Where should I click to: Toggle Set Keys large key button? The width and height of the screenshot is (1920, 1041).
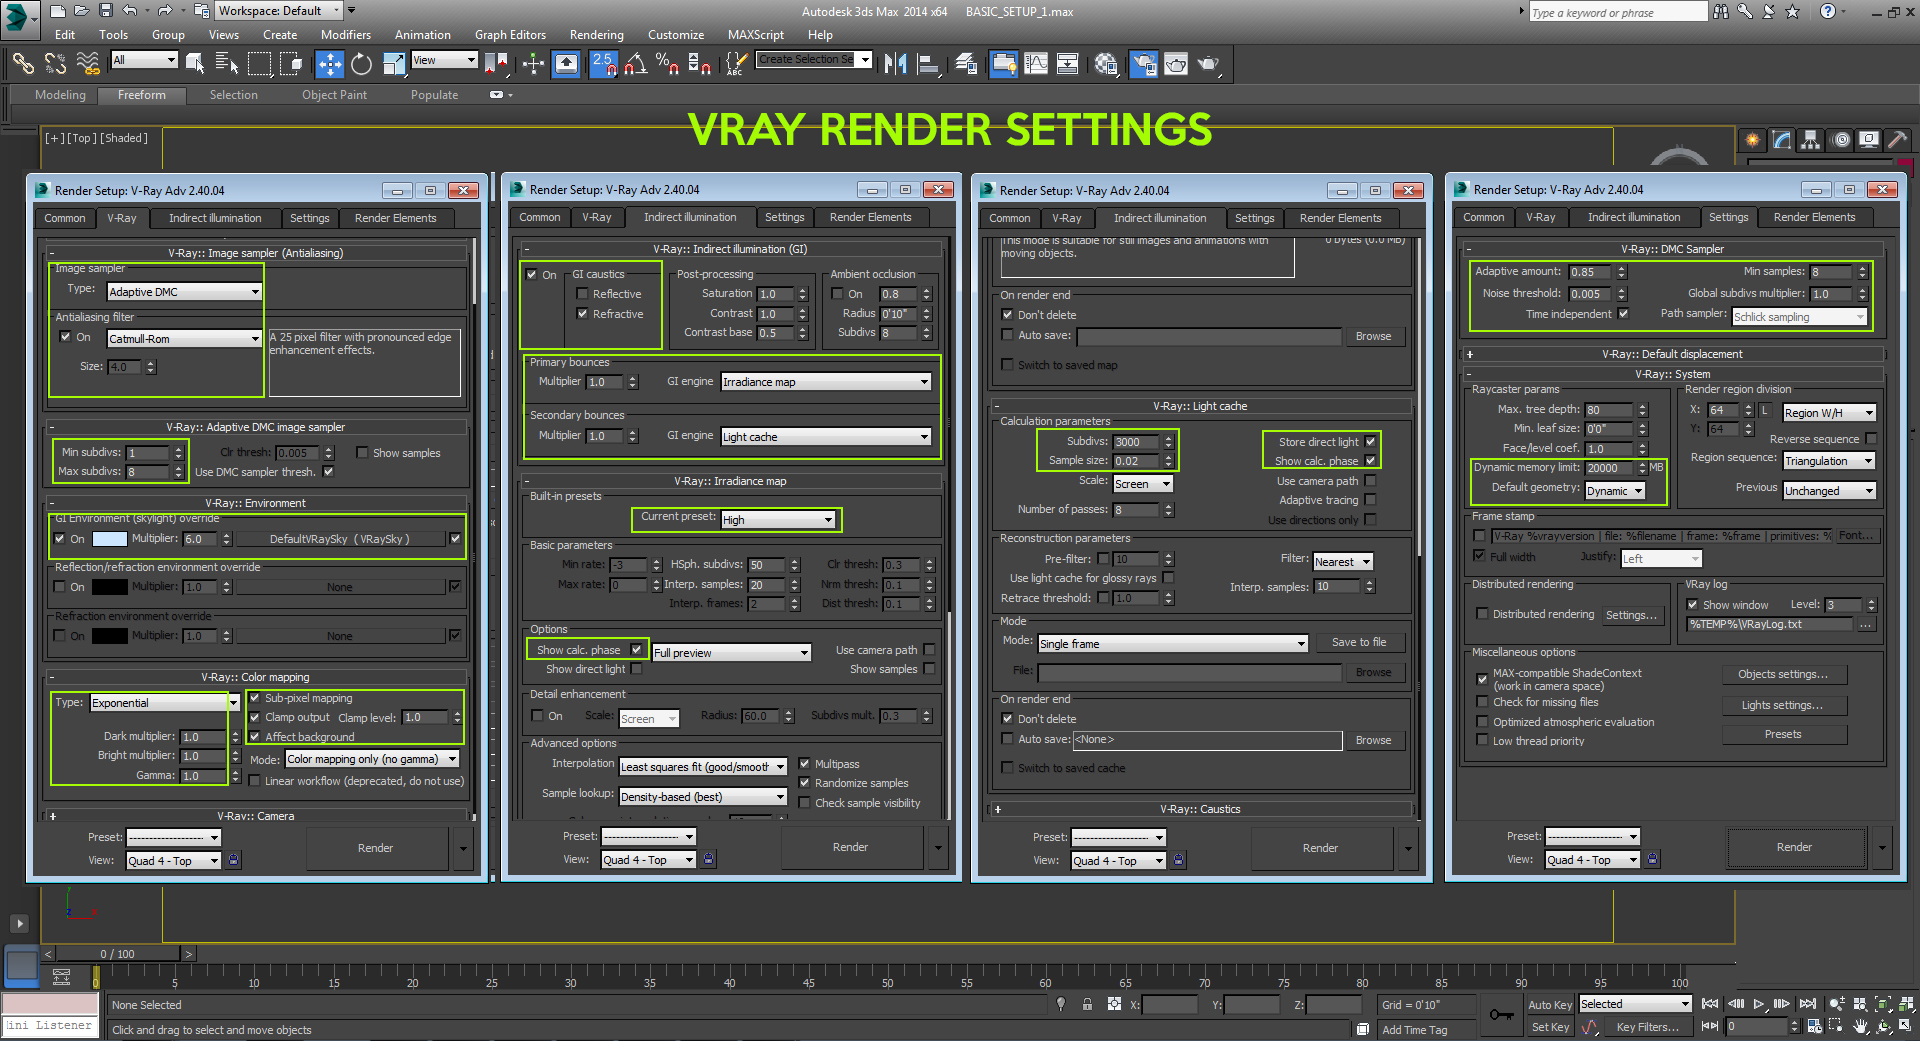(1501, 1015)
